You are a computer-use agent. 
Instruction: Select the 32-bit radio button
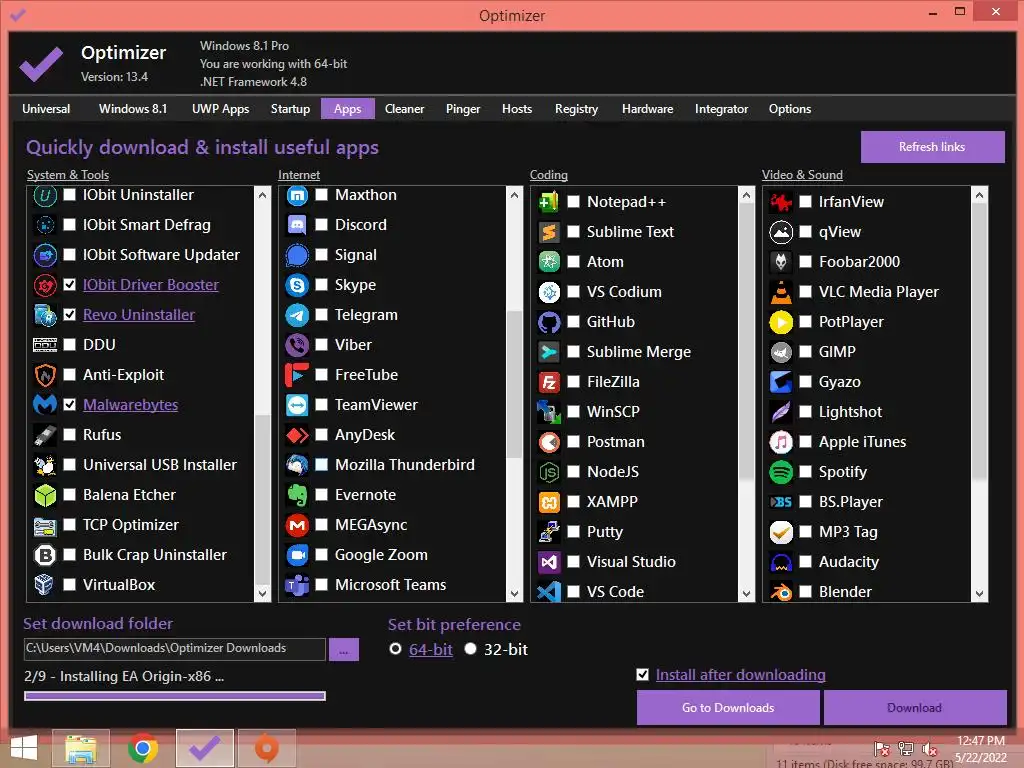[470, 649]
